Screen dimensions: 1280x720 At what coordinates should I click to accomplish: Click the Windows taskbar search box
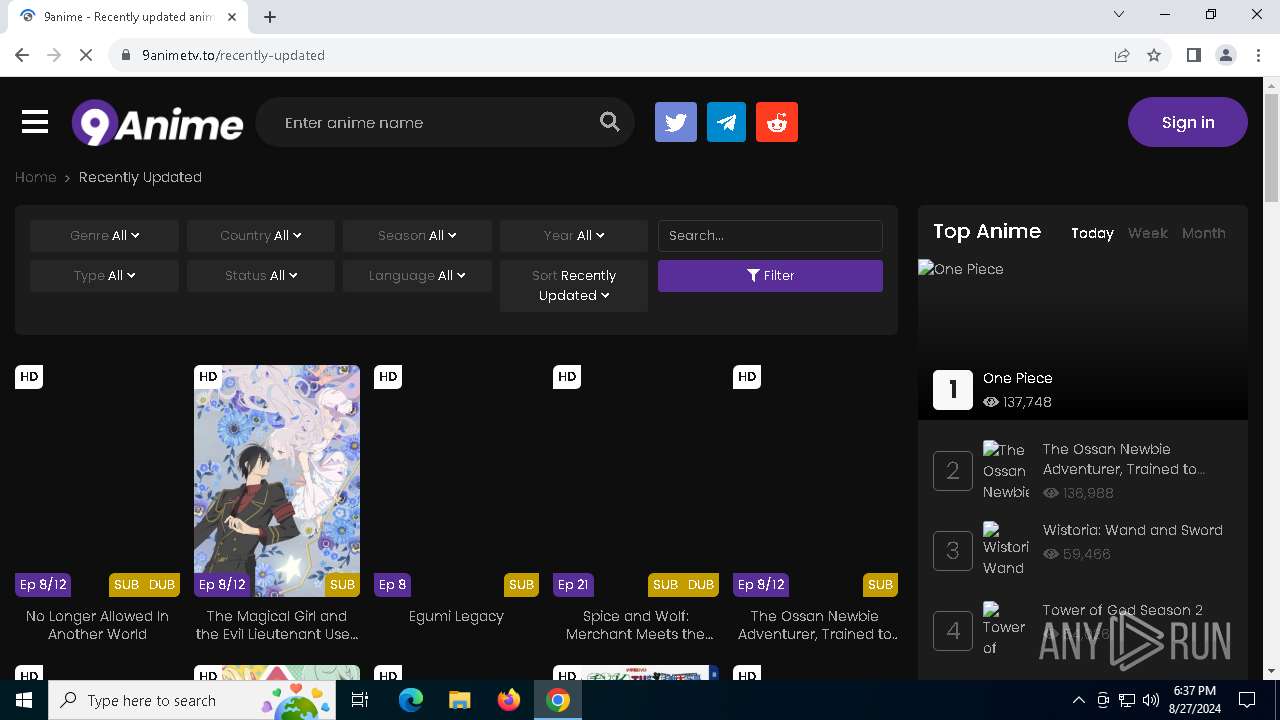point(190,700)
